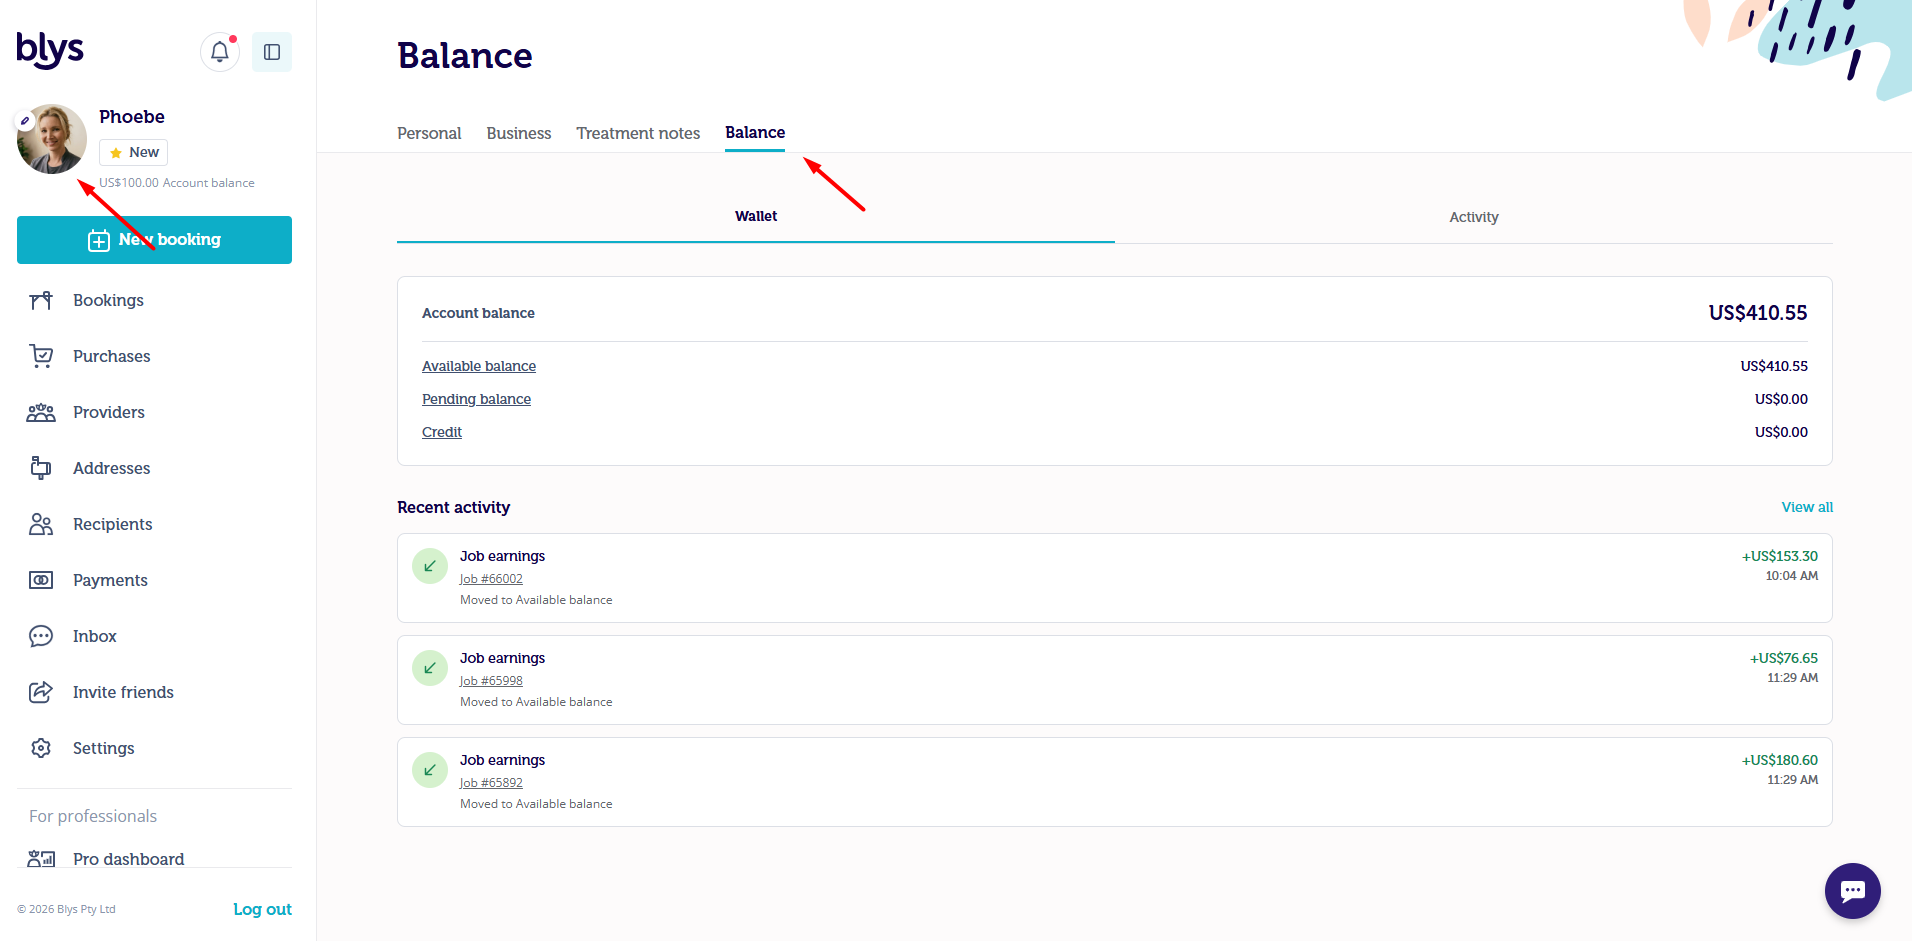The image size is (1912, 941).
Task: Switch to the Activity sub-tab
Action: tap(1474, 217)
